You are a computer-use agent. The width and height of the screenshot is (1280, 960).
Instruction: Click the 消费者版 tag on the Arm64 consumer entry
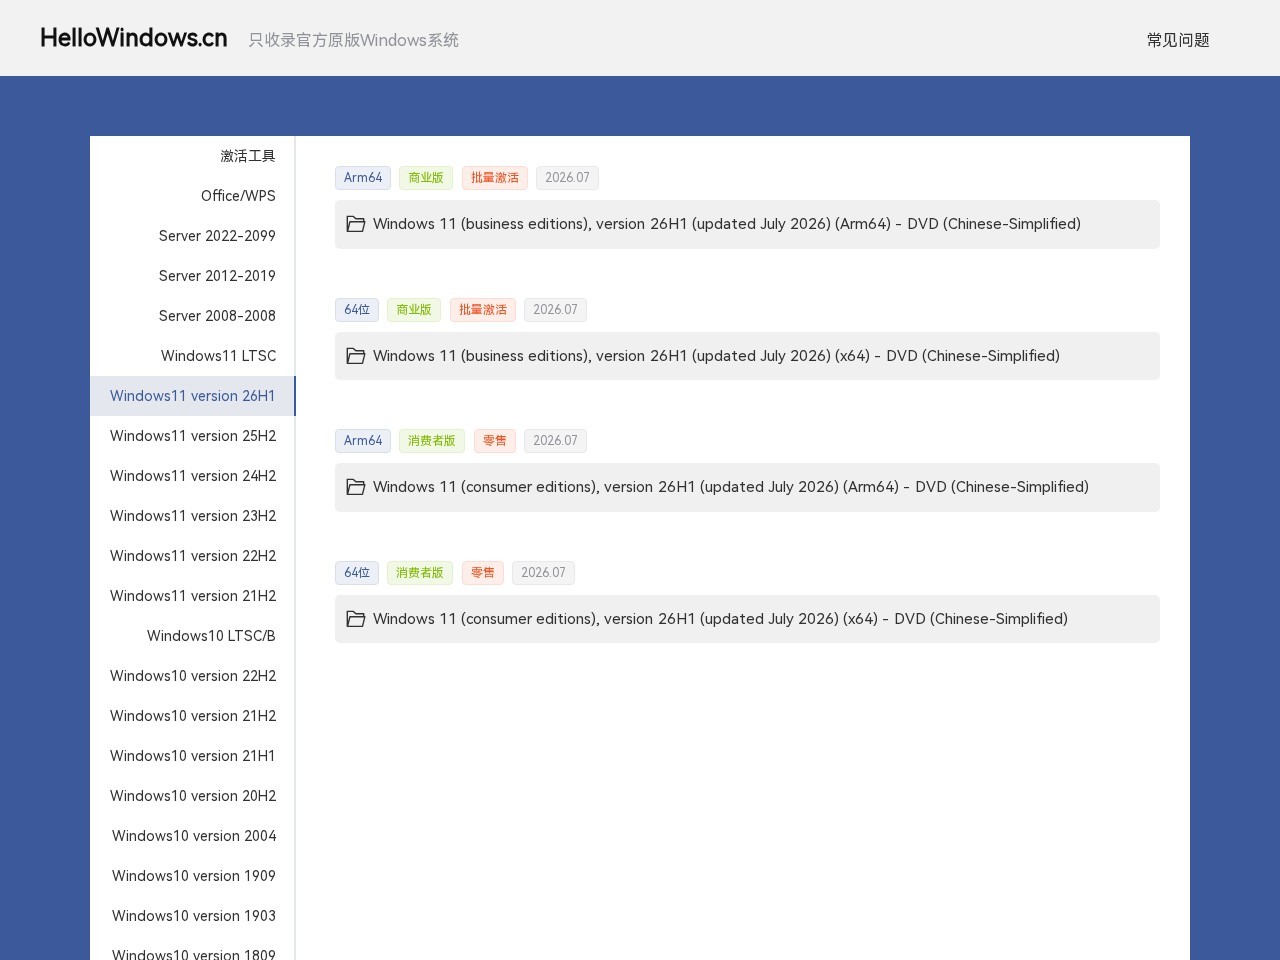coord(432,441)
